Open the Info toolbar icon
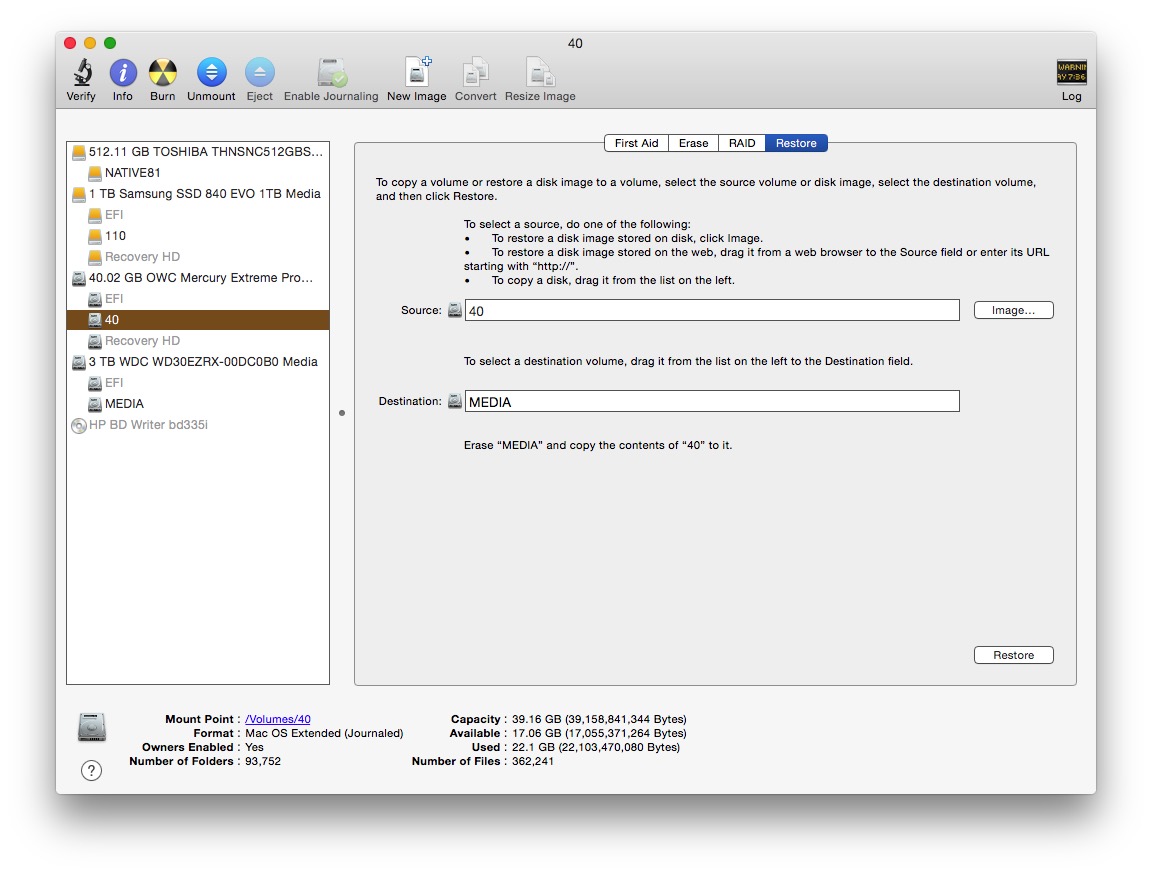Image resolution: width=1152 pixels, height=874 pixels. (123, 73)
